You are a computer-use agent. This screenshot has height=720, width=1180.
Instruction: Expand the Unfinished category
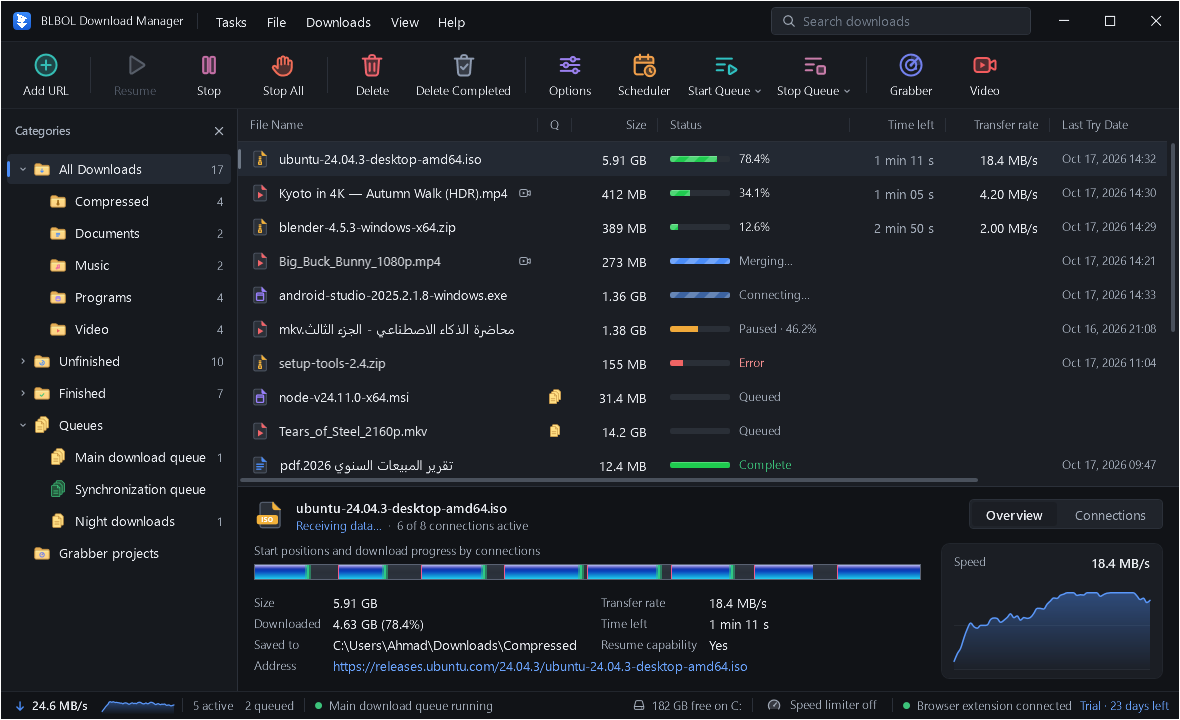click(23, 361)
